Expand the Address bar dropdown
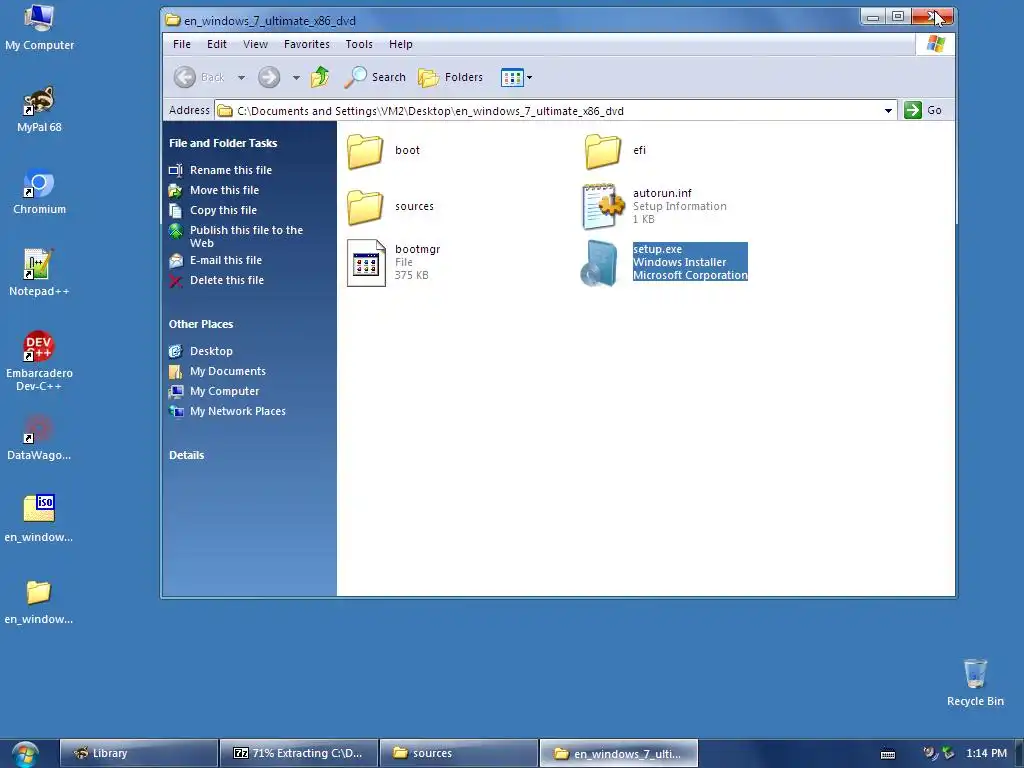This screenshot has width=1024, height=768. (888, 110)
